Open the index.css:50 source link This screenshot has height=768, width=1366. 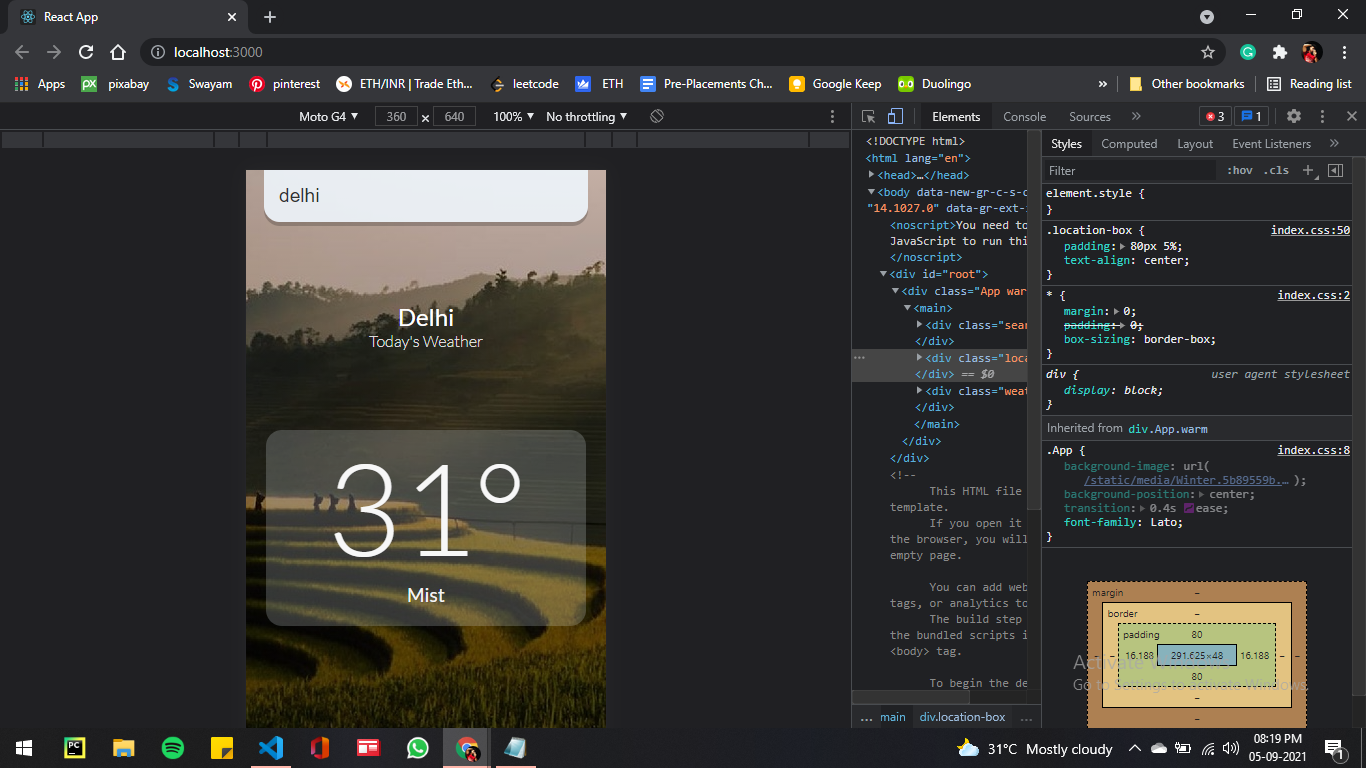coord(1310,230)
